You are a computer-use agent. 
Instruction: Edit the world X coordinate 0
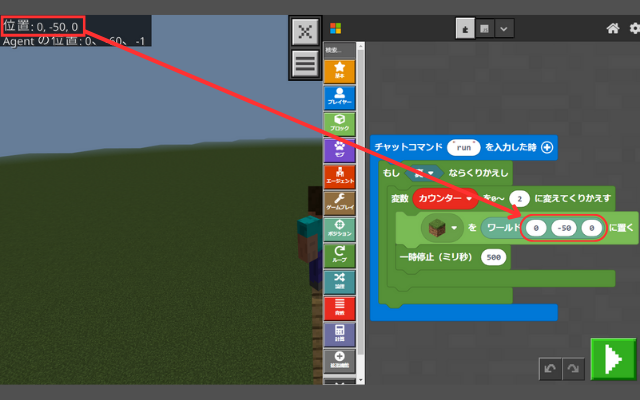pyautogui.click(x=536, y=228)
